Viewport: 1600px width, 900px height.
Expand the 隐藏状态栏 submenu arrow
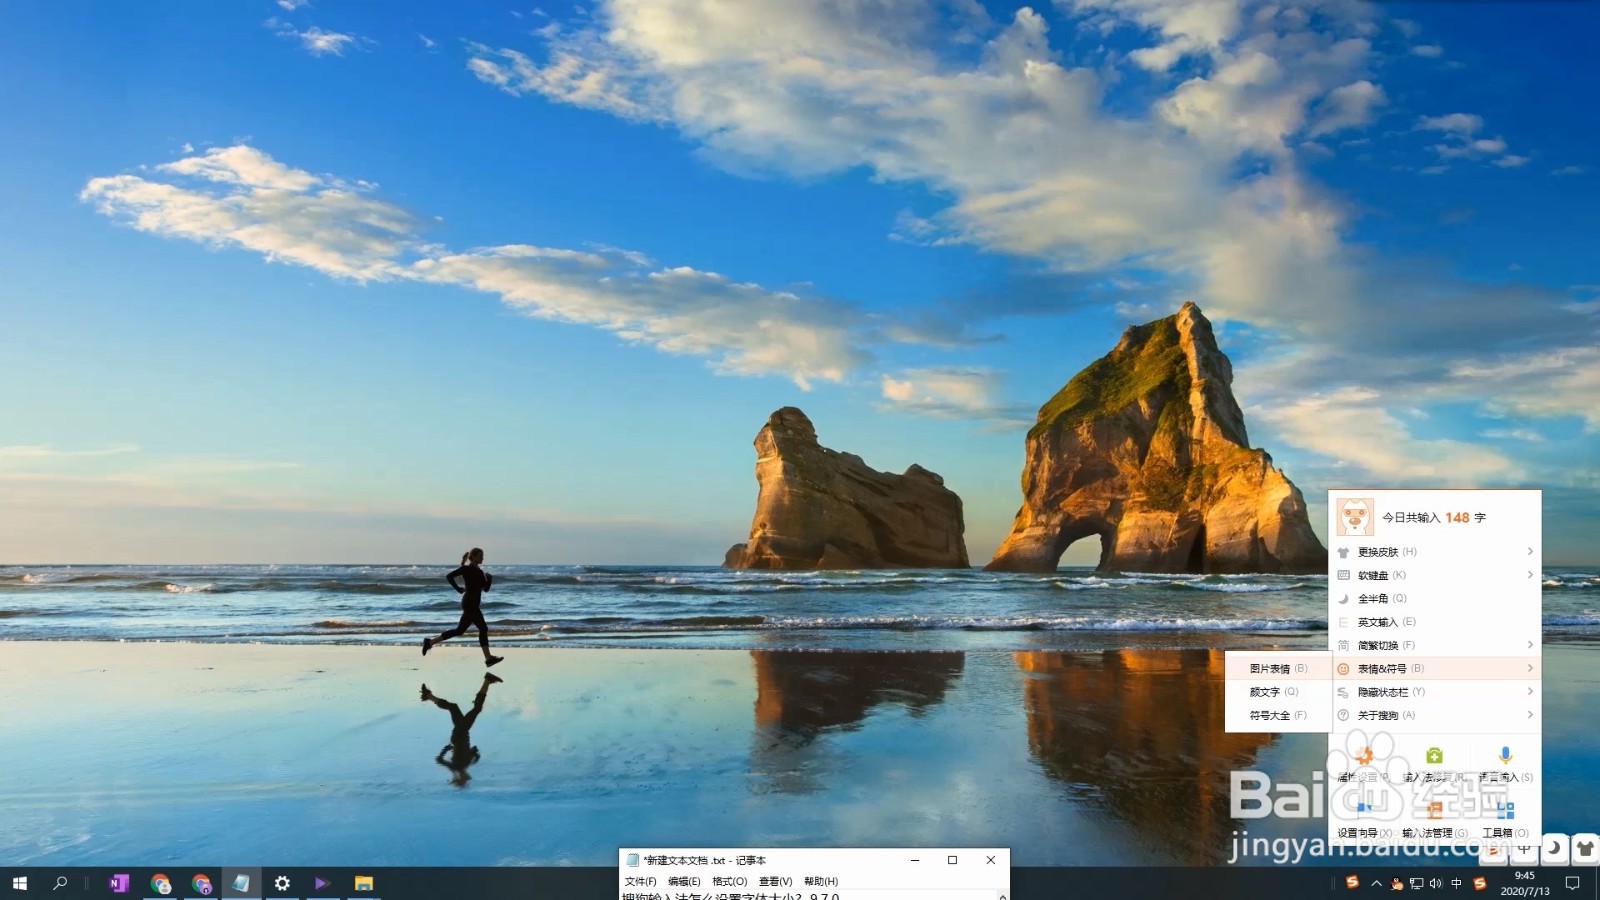point(1530,691)
